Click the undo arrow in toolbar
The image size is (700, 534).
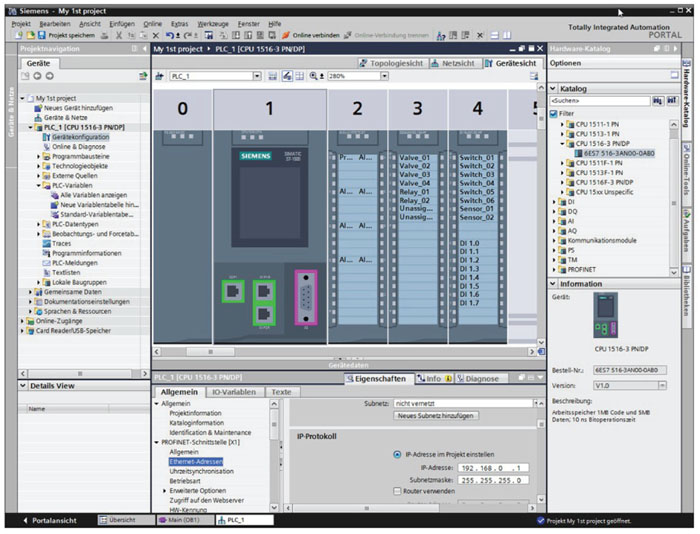(x=168, y=35)
